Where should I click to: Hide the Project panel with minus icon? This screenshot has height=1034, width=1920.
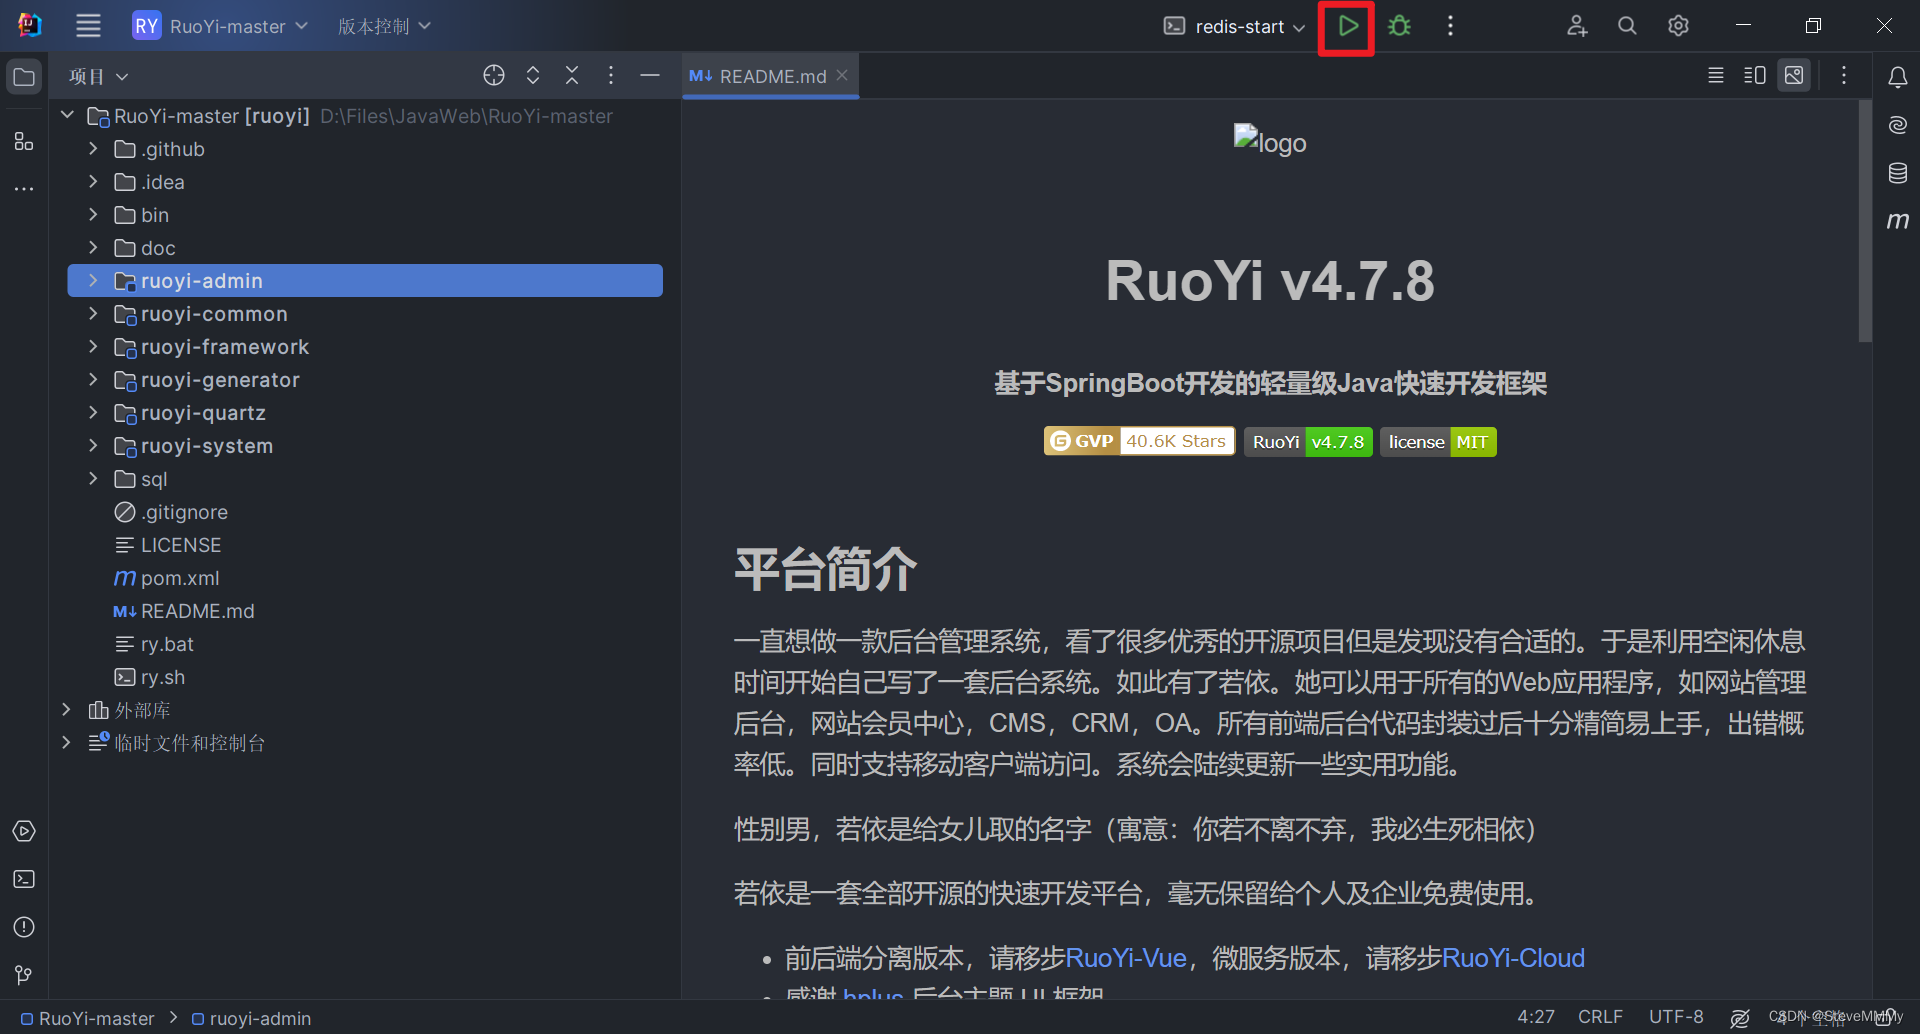tap(650, 76)
